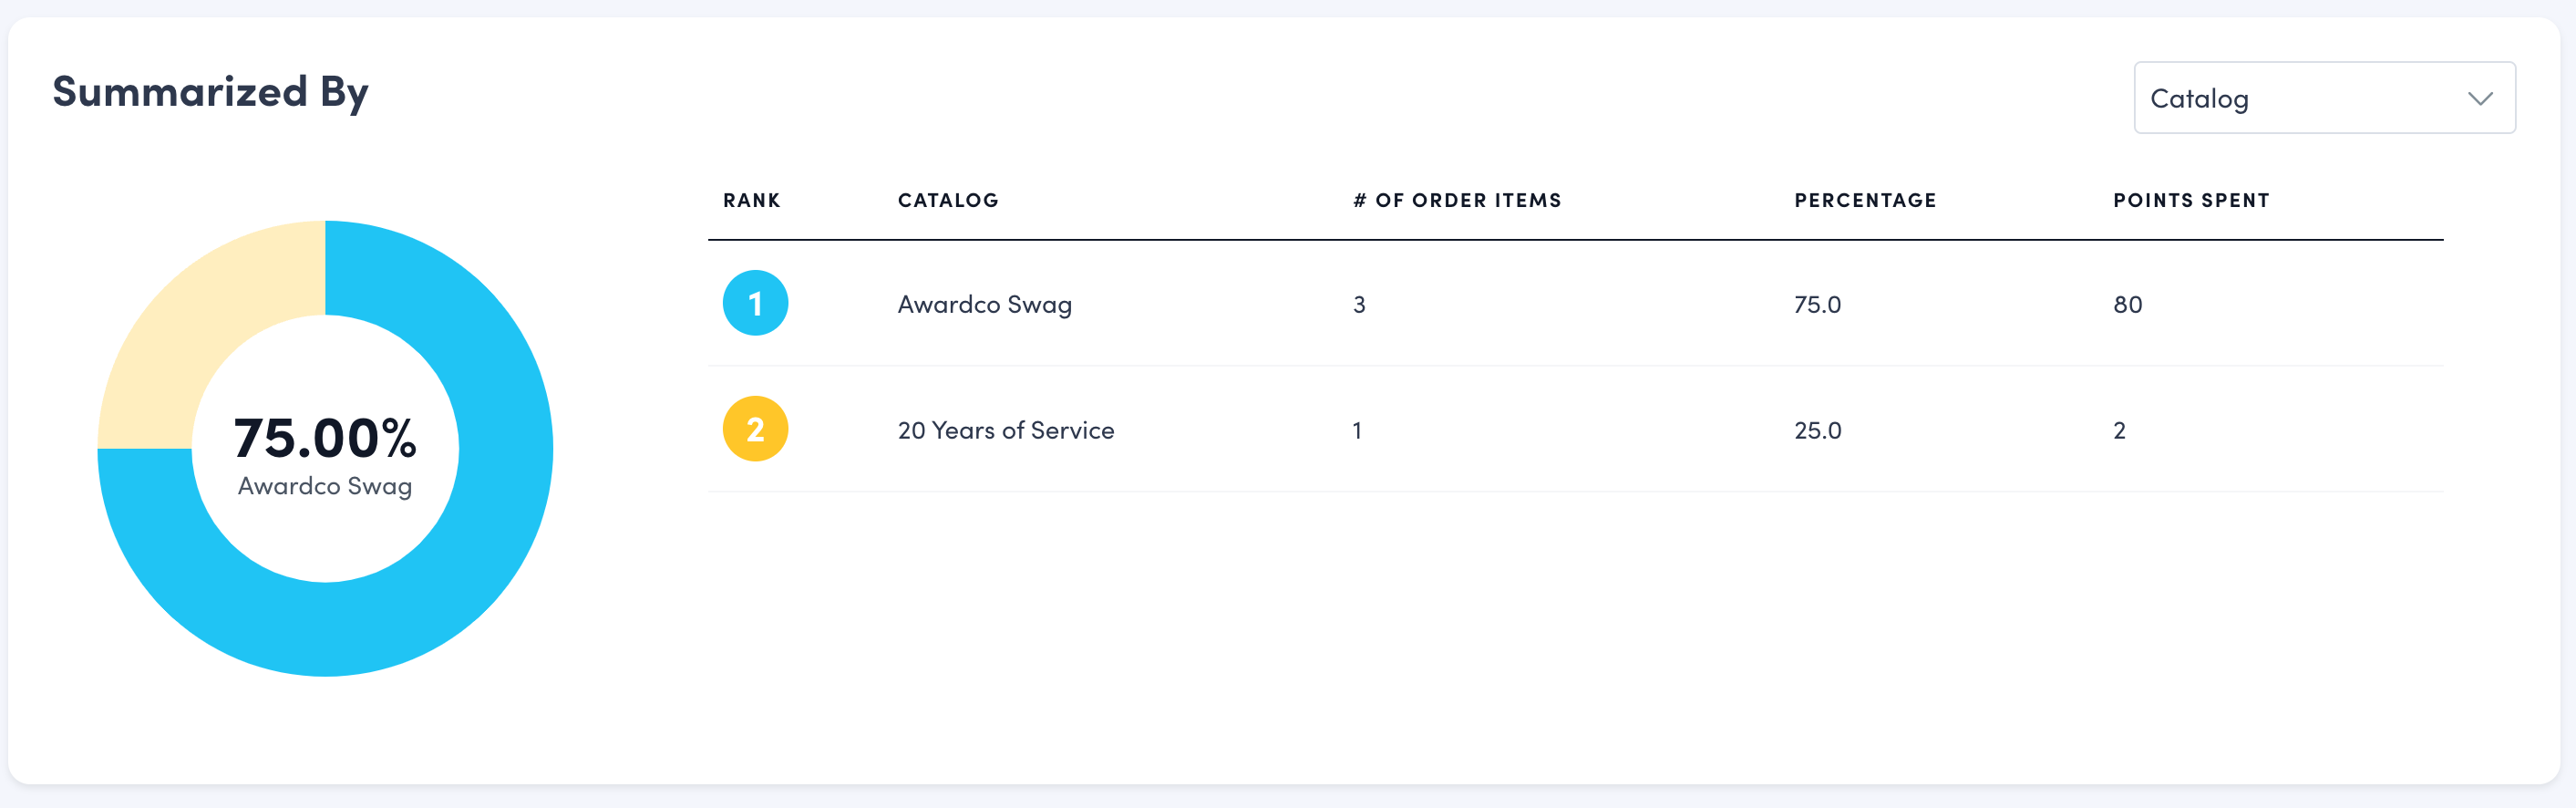The image size is (2576, 808).
Task: Select the Awardco Swag catalog row
Action: pyautogui.click(x=984, y=304)
